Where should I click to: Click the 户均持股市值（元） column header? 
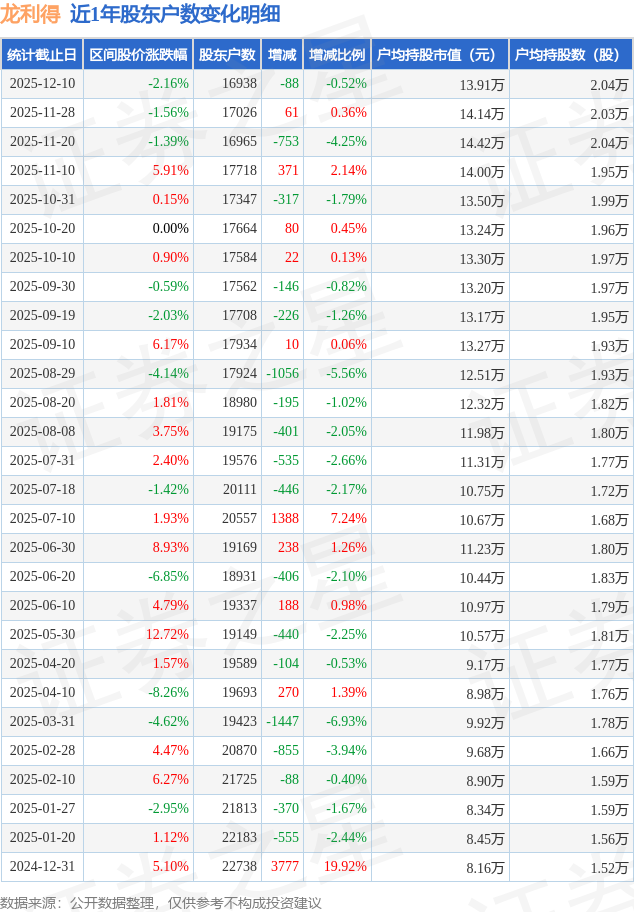click(440, 55)
